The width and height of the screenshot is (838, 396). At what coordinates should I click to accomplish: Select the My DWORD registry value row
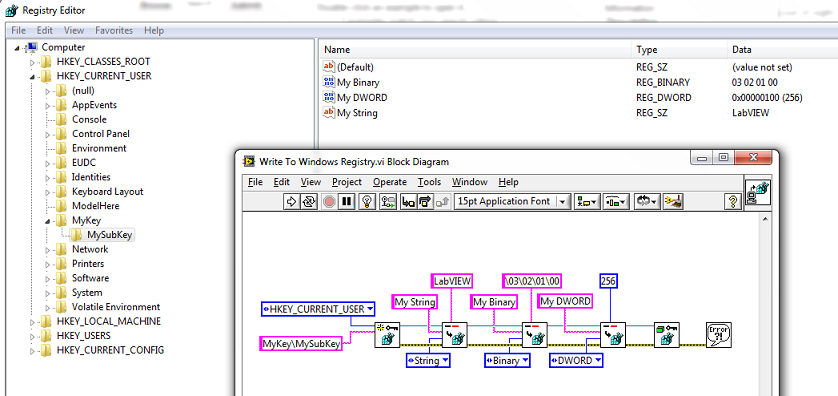[x=362, y=98]
